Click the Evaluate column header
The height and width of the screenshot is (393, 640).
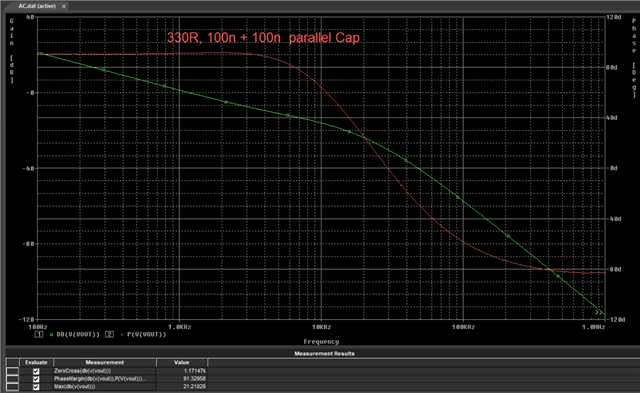tap(36, 362)
